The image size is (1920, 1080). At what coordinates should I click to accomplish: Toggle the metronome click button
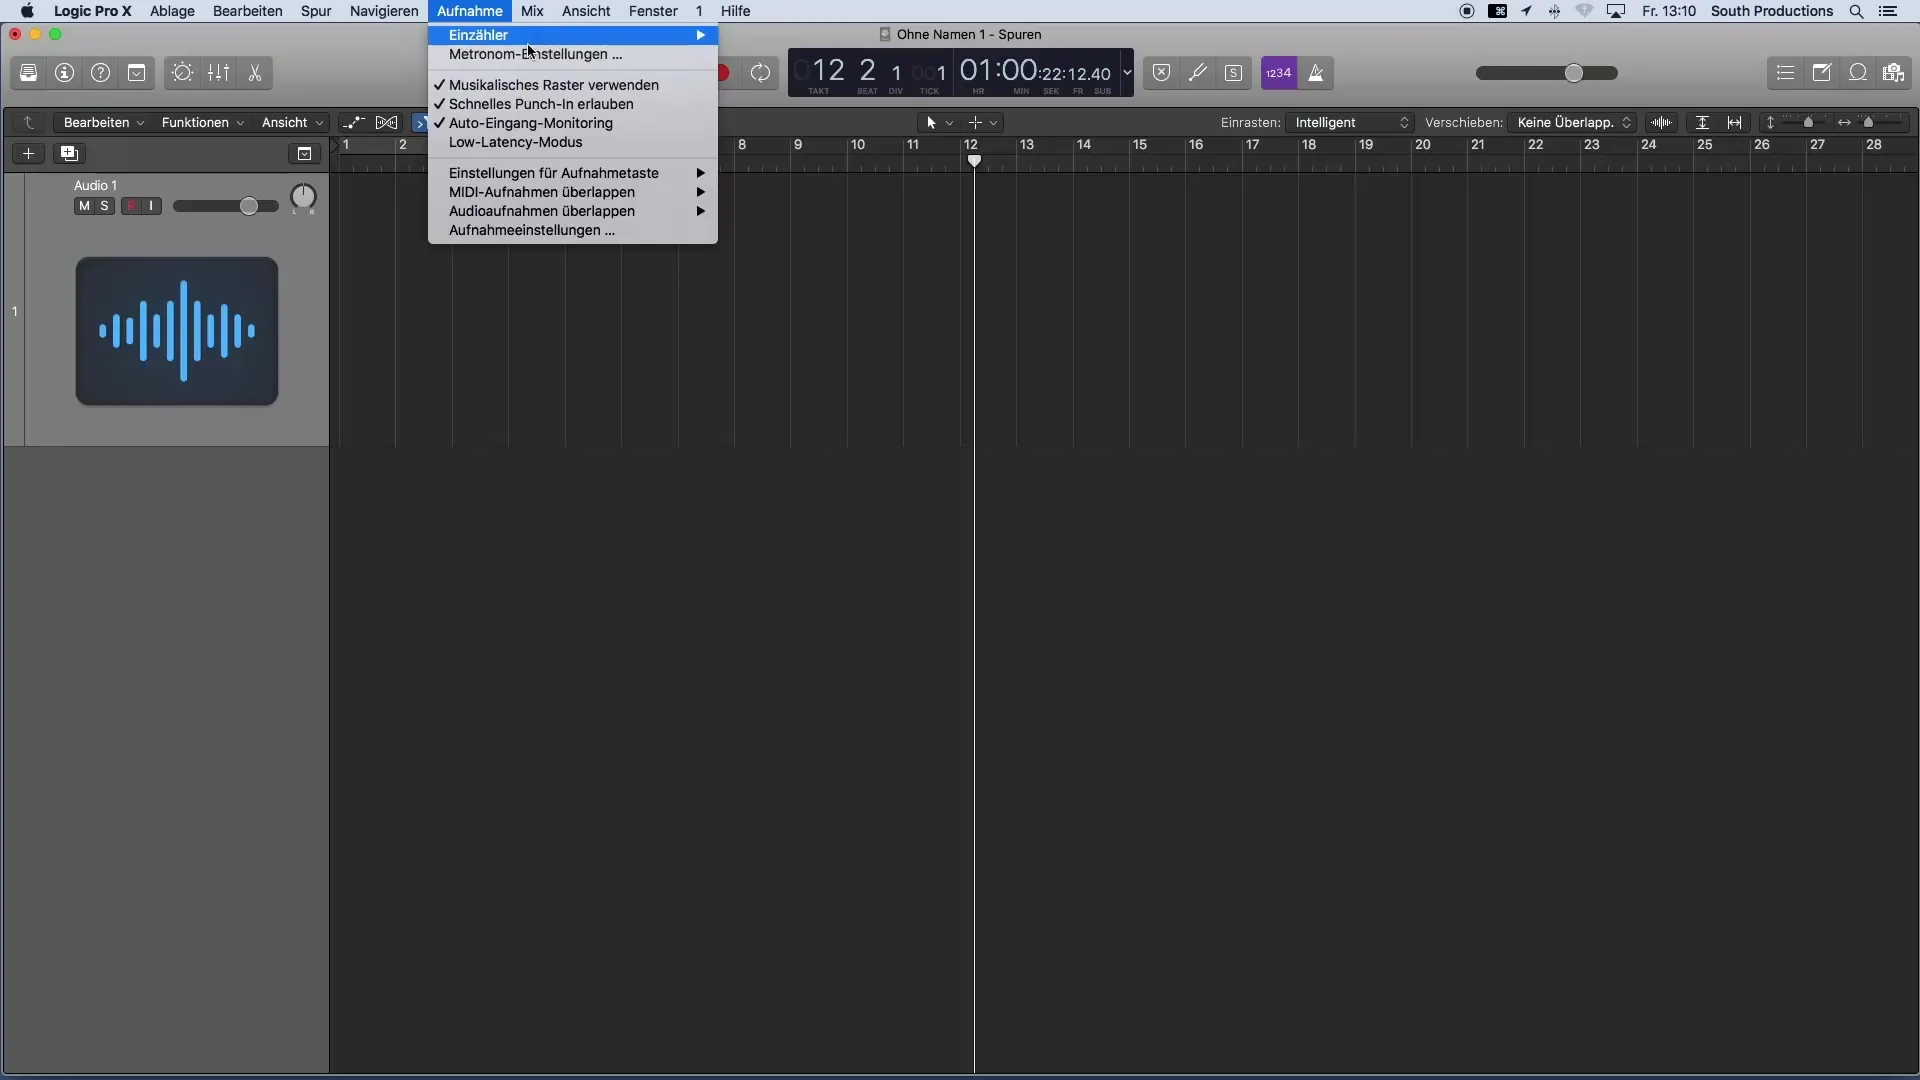point(1316,73)
